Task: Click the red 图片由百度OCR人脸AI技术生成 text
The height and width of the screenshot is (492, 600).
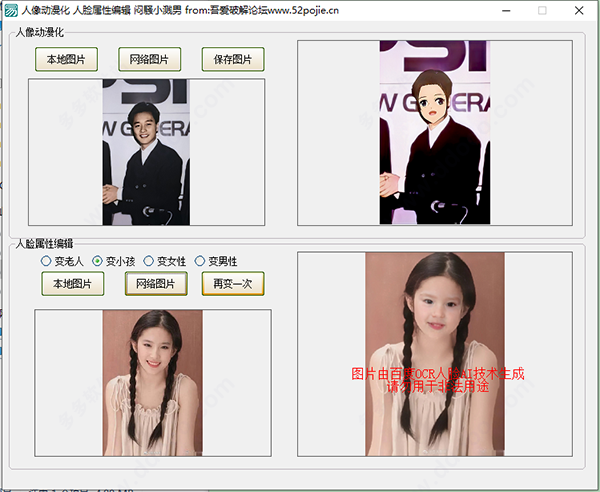Action: 438,374
